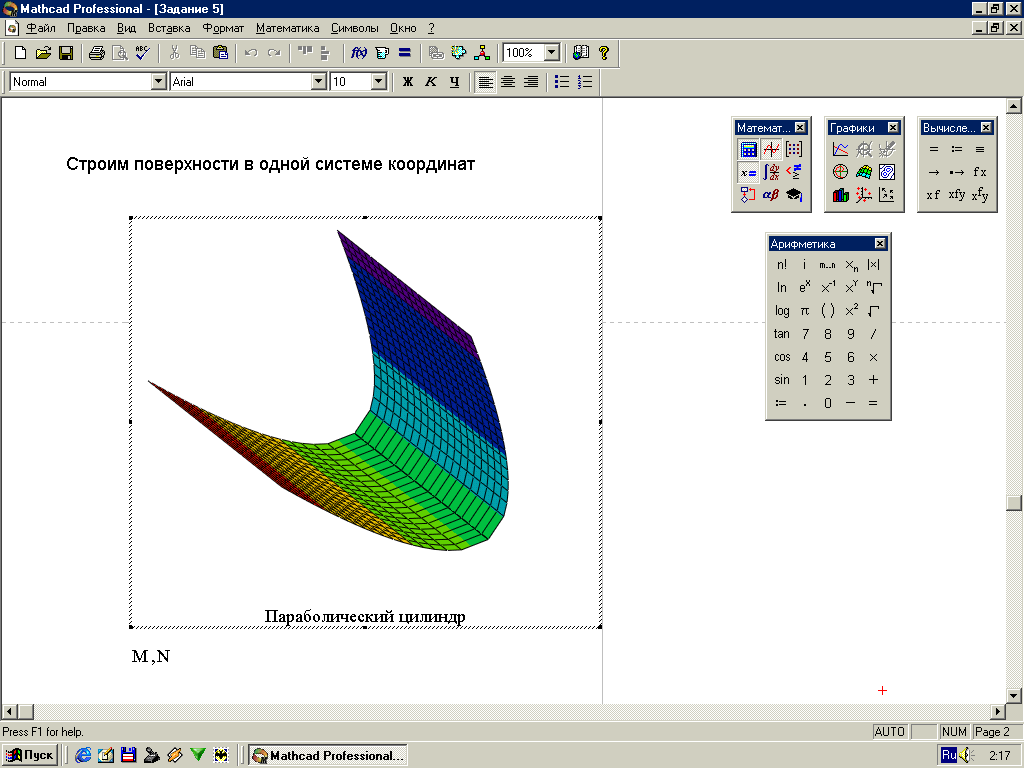Click horizontal scrollbar left arrow
This screenshot has width=1024, height=768.
click(x=9, y=712)
